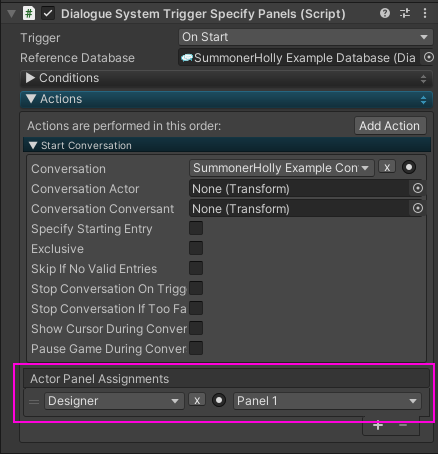Open the component three-dot options menu
Image resolution: width=438 pixels, height=454 pixels.
point(425,13)
